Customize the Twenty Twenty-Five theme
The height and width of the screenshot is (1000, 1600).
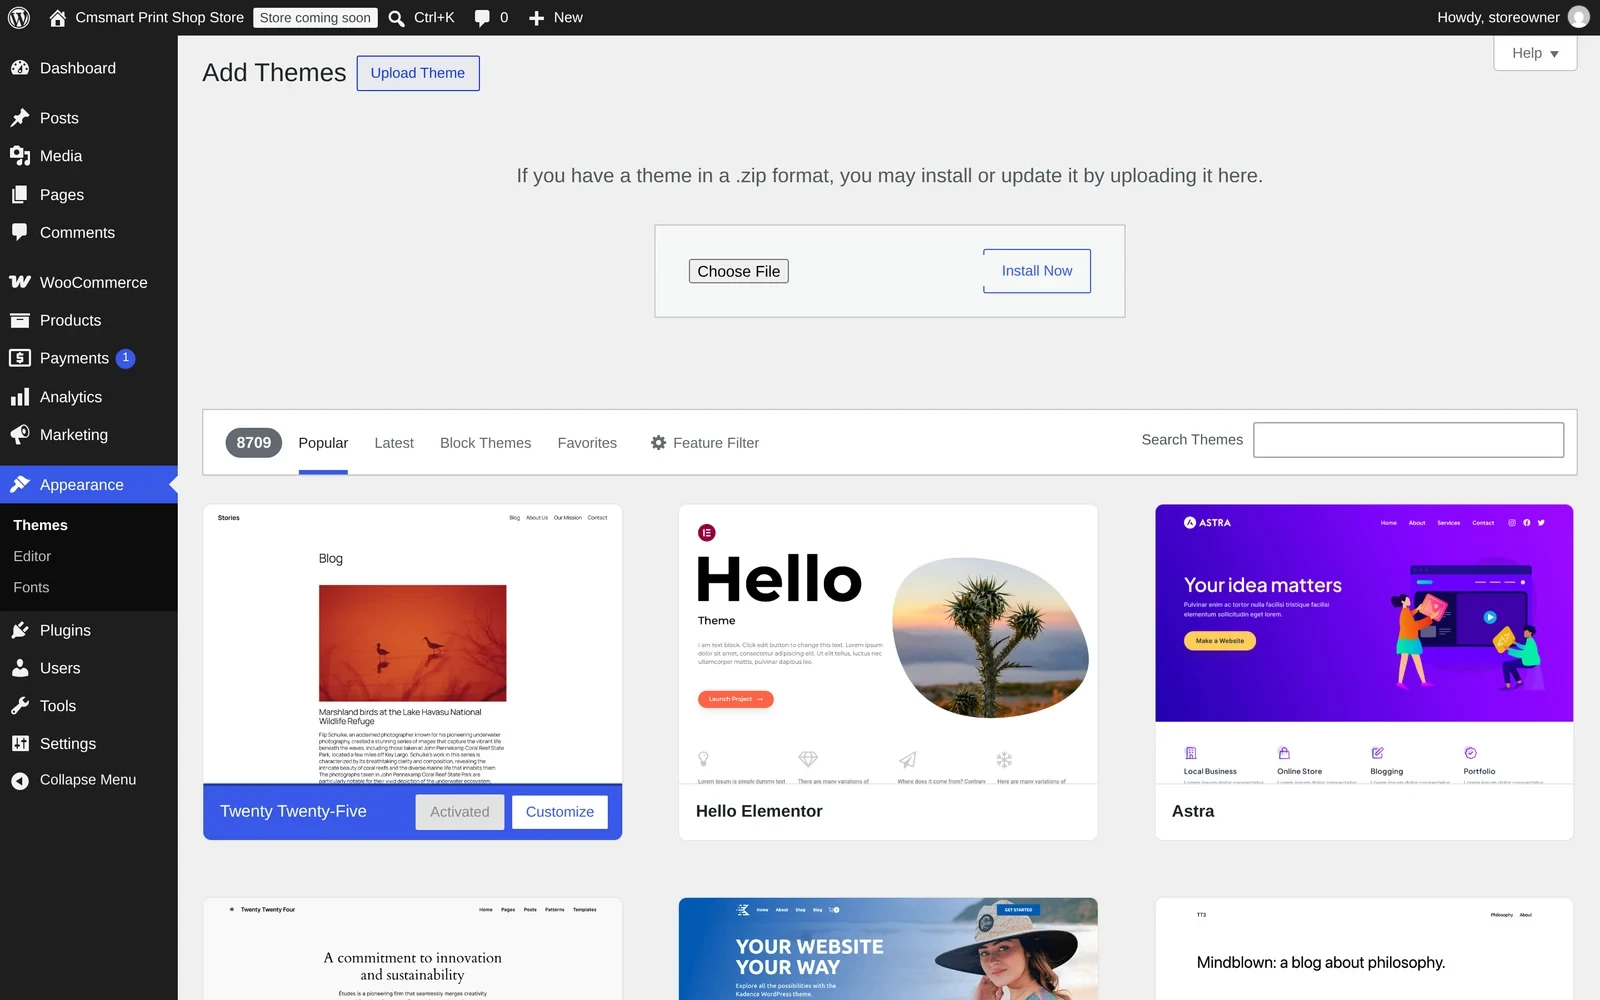[x=560, y=812]
